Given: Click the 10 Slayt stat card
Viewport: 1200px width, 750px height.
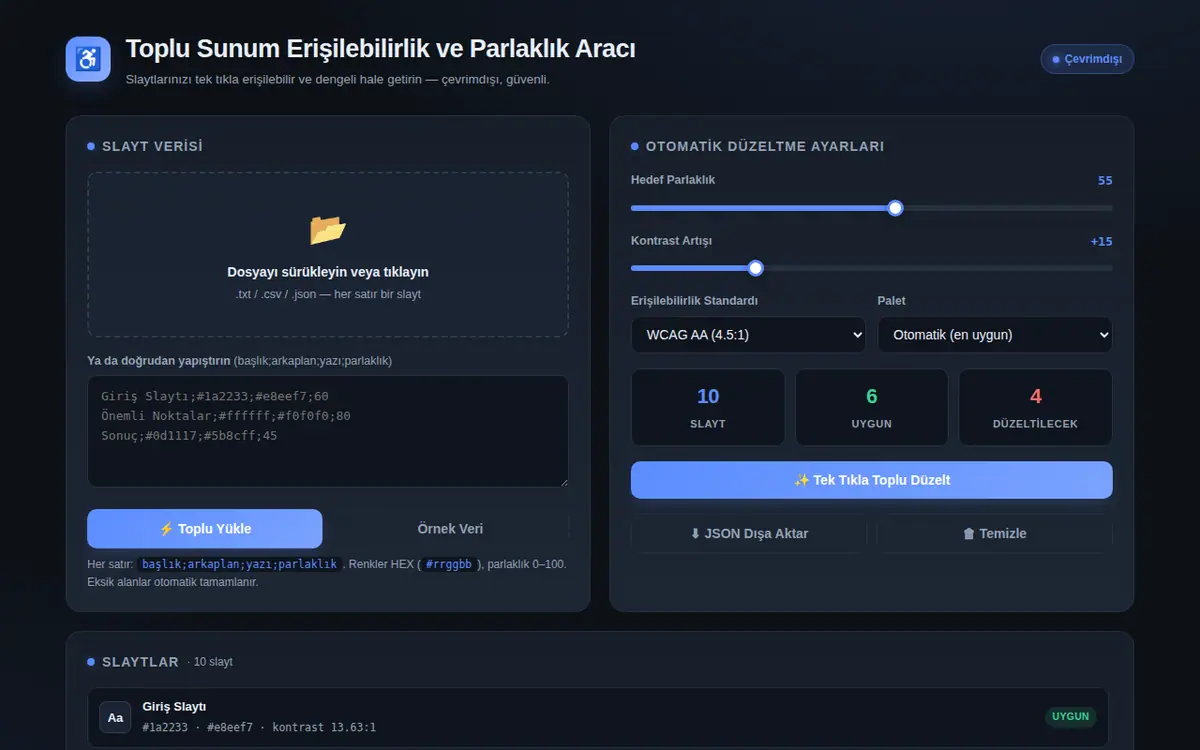Looking at the screenshot, I should tap(708, 407).
